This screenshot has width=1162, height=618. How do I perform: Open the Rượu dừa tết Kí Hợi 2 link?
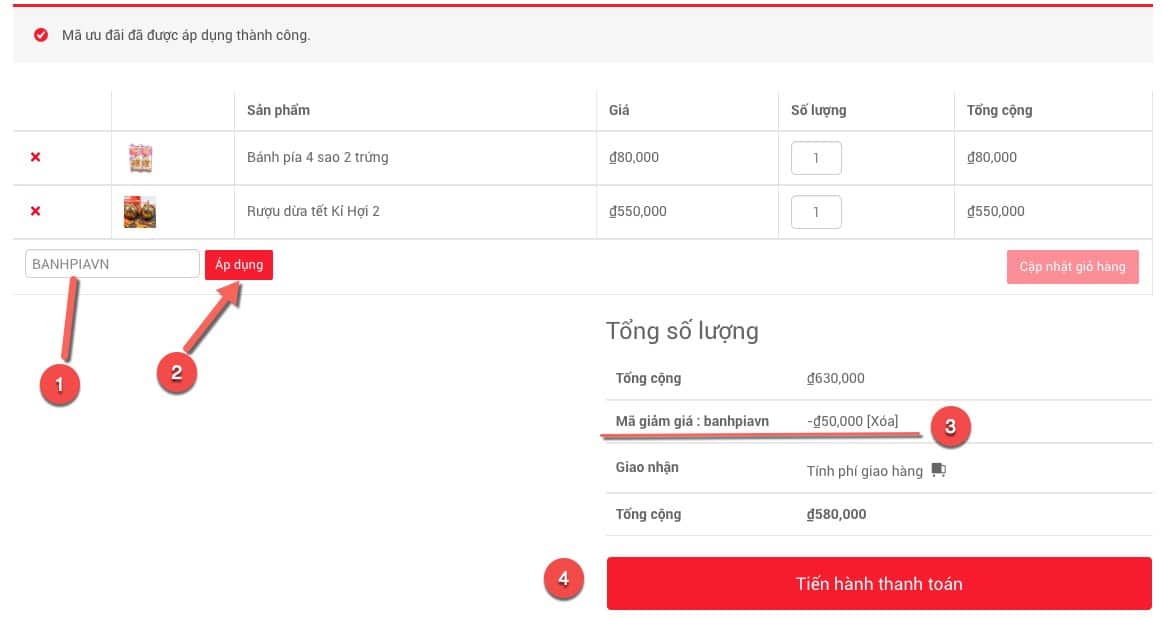(313, 212)
